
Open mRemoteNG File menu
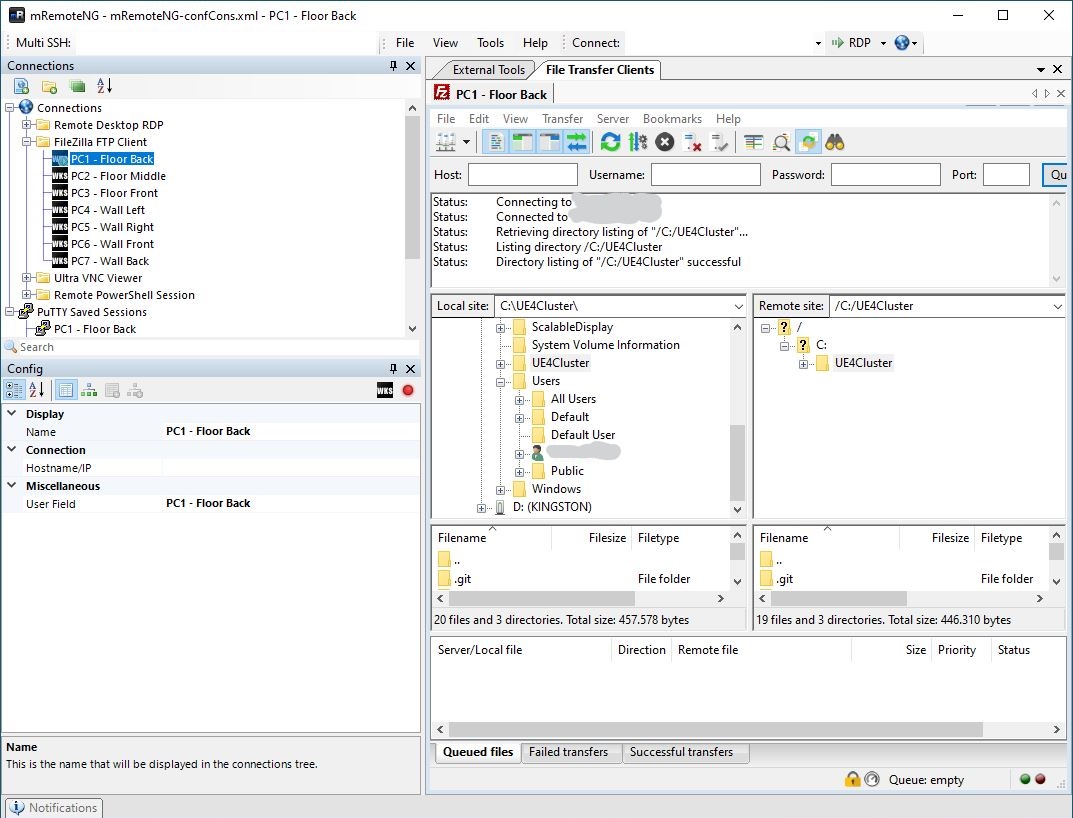(x=405, y=42)
